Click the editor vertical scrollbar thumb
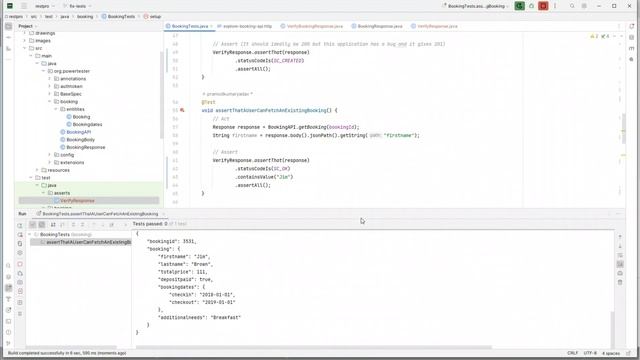Viewport: 640px width, 360px height. 623,129
